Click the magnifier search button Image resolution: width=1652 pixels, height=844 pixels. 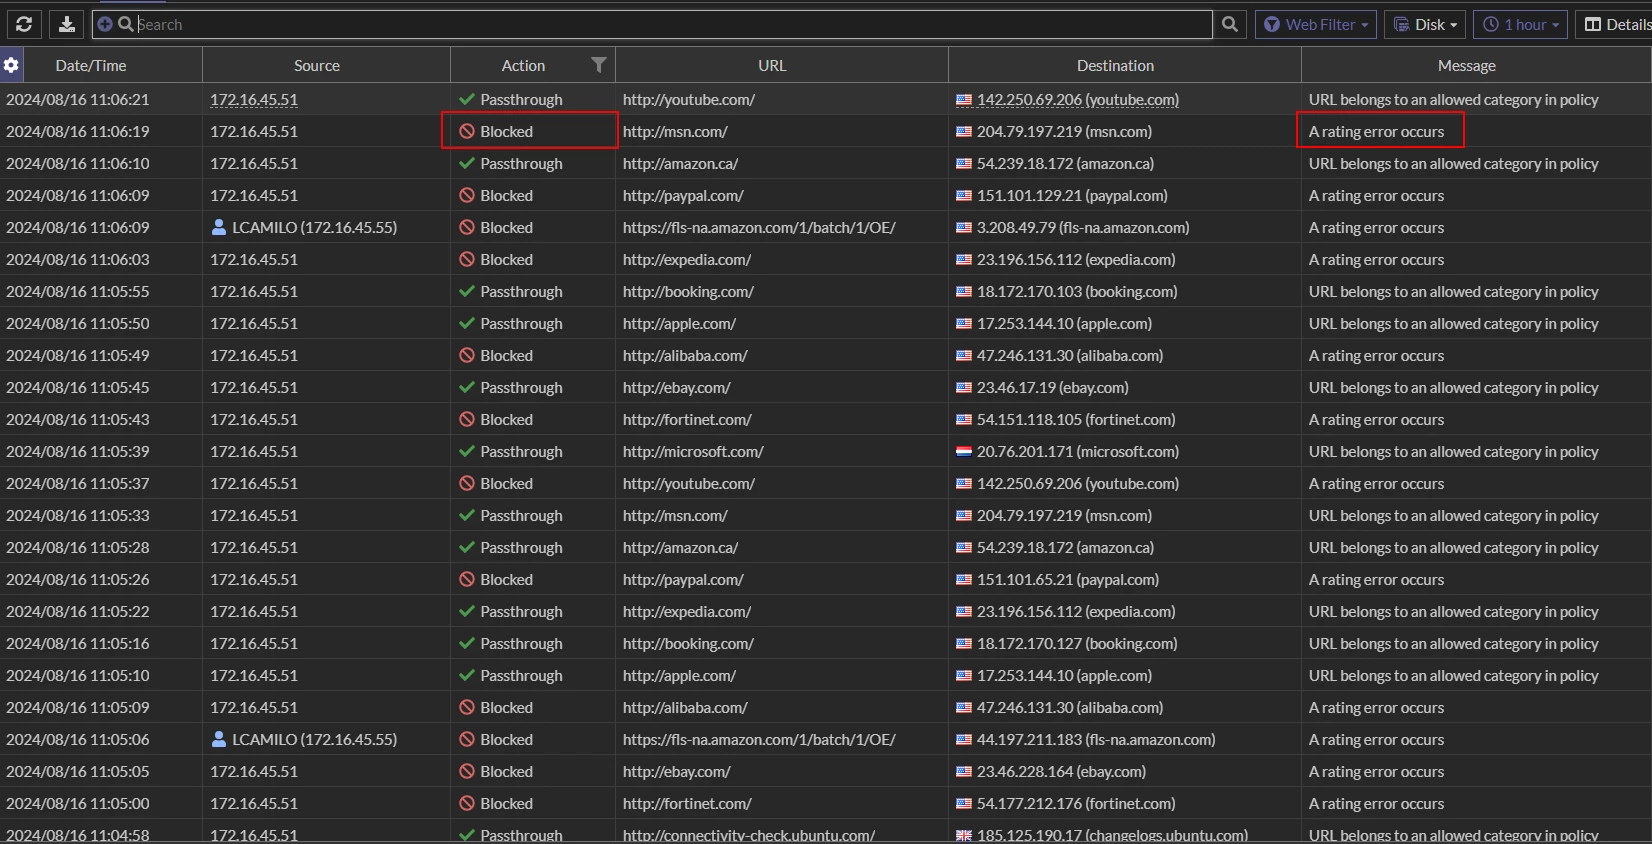(1230, 24)
